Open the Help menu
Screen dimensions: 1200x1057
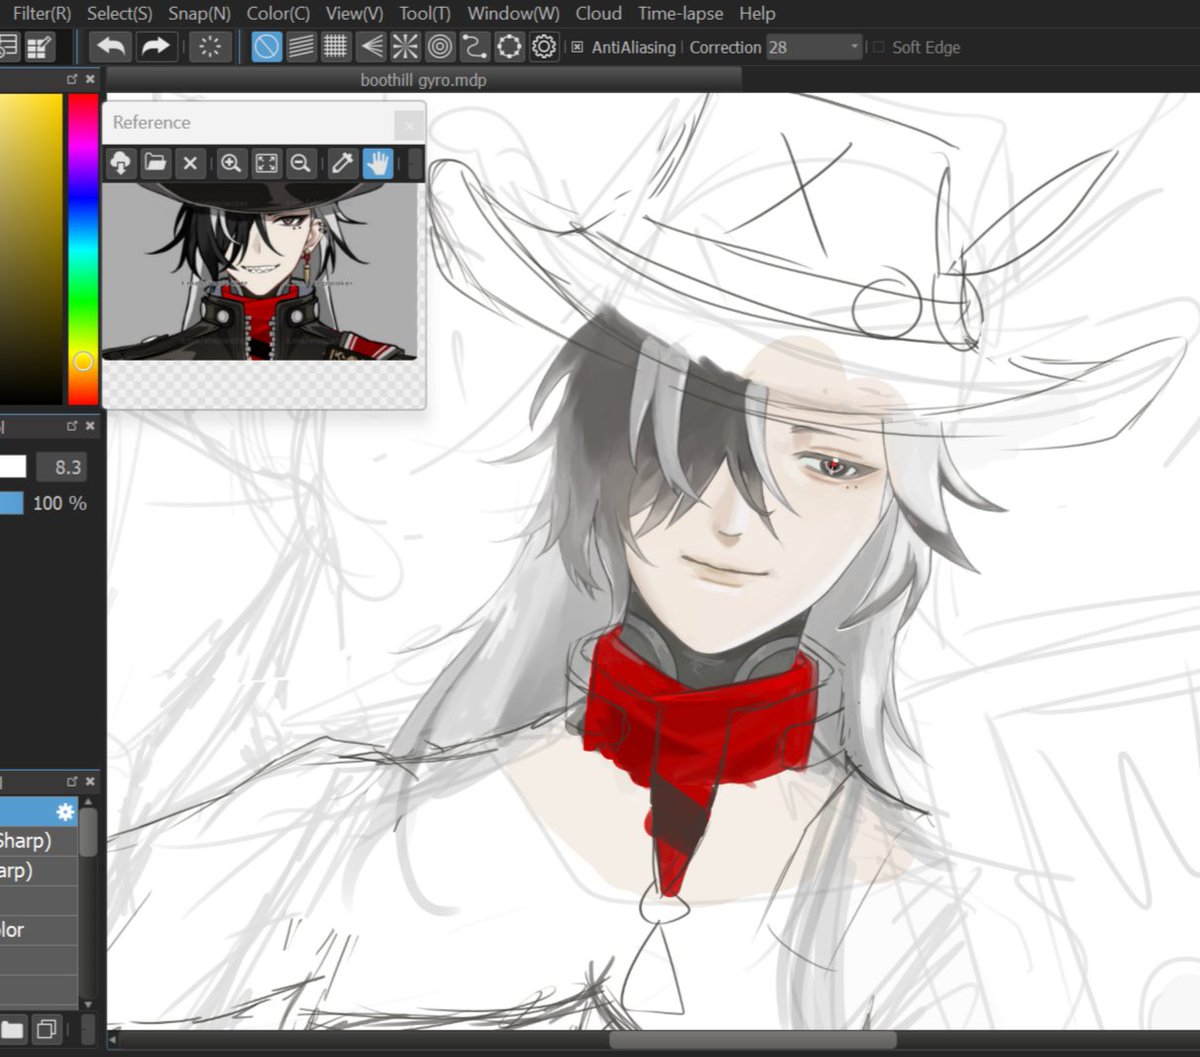pyautogui.click(x=757, y=14)
